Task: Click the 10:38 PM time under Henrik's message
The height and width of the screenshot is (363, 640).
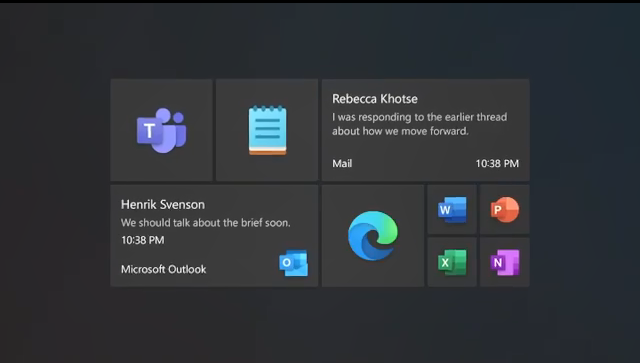Action: [142, 240]
